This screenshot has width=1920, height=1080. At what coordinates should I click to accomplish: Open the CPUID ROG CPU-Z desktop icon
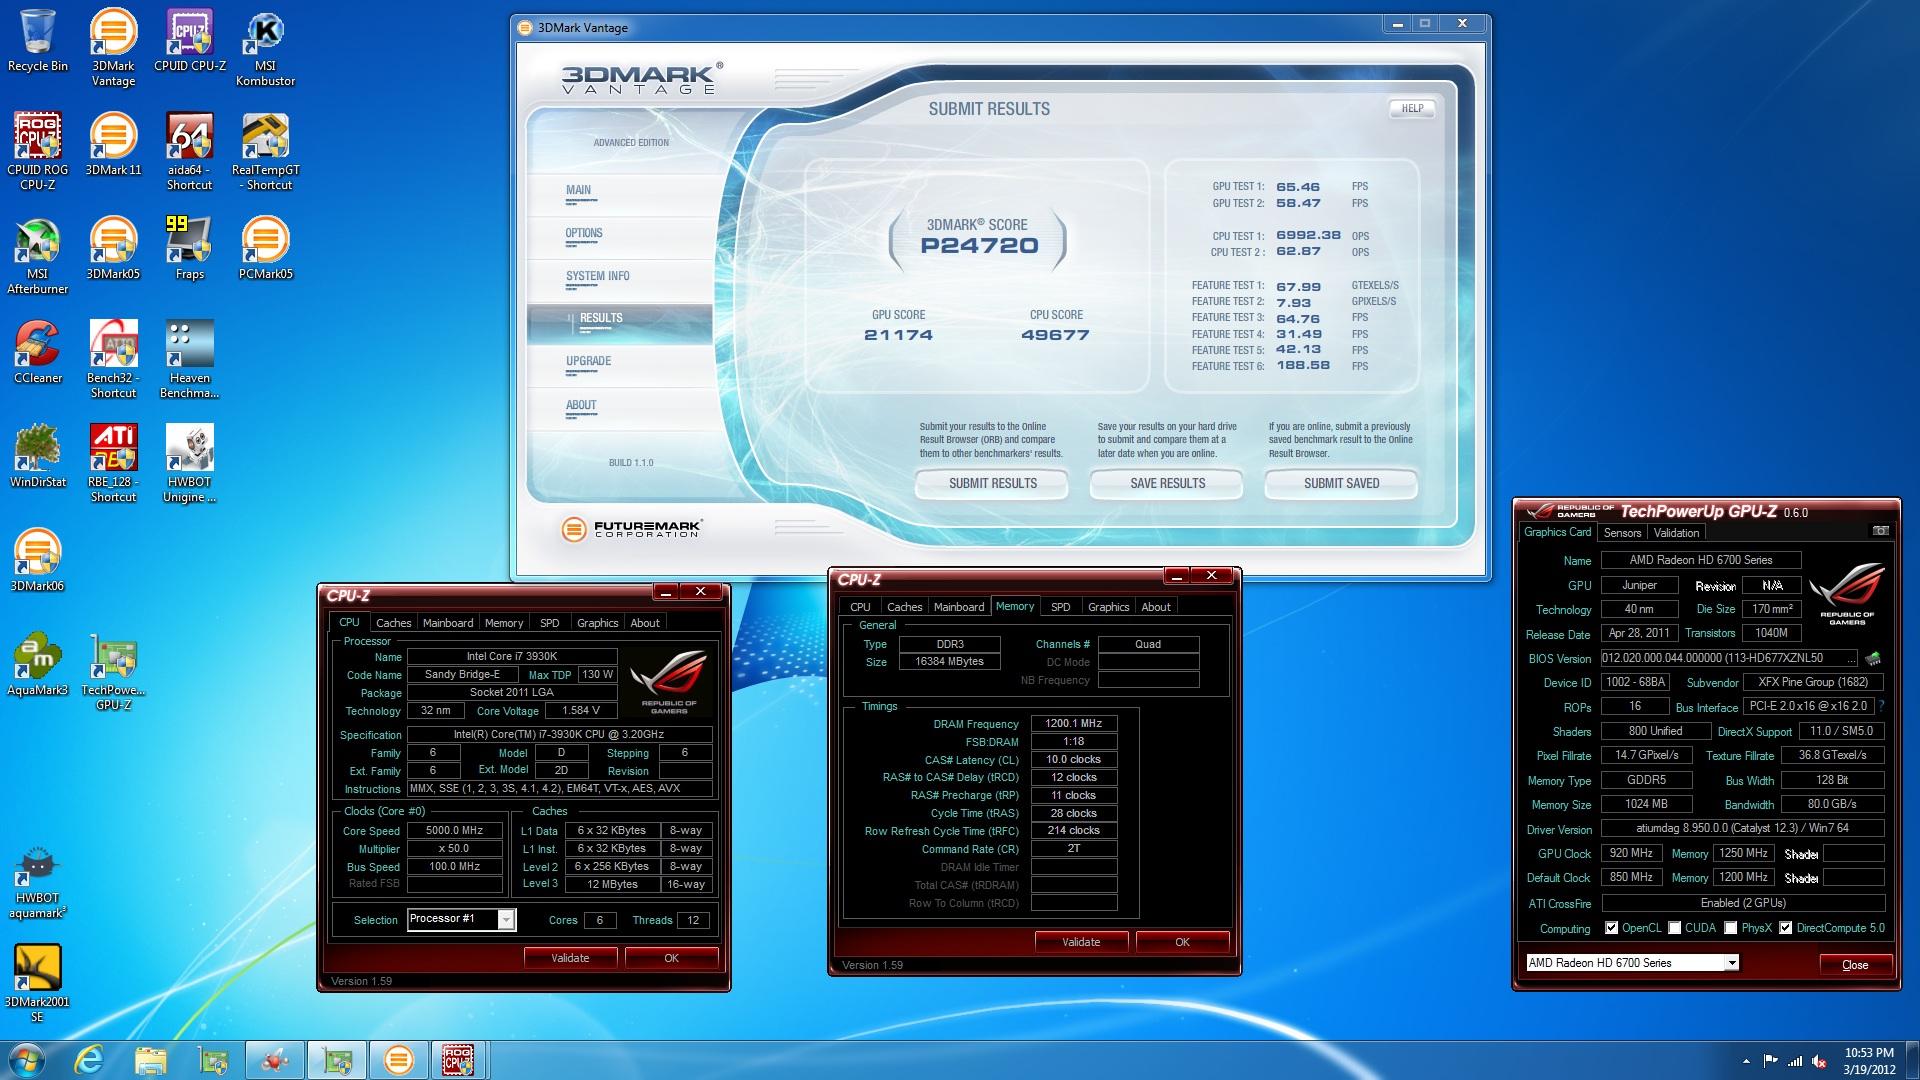point(38,151)
